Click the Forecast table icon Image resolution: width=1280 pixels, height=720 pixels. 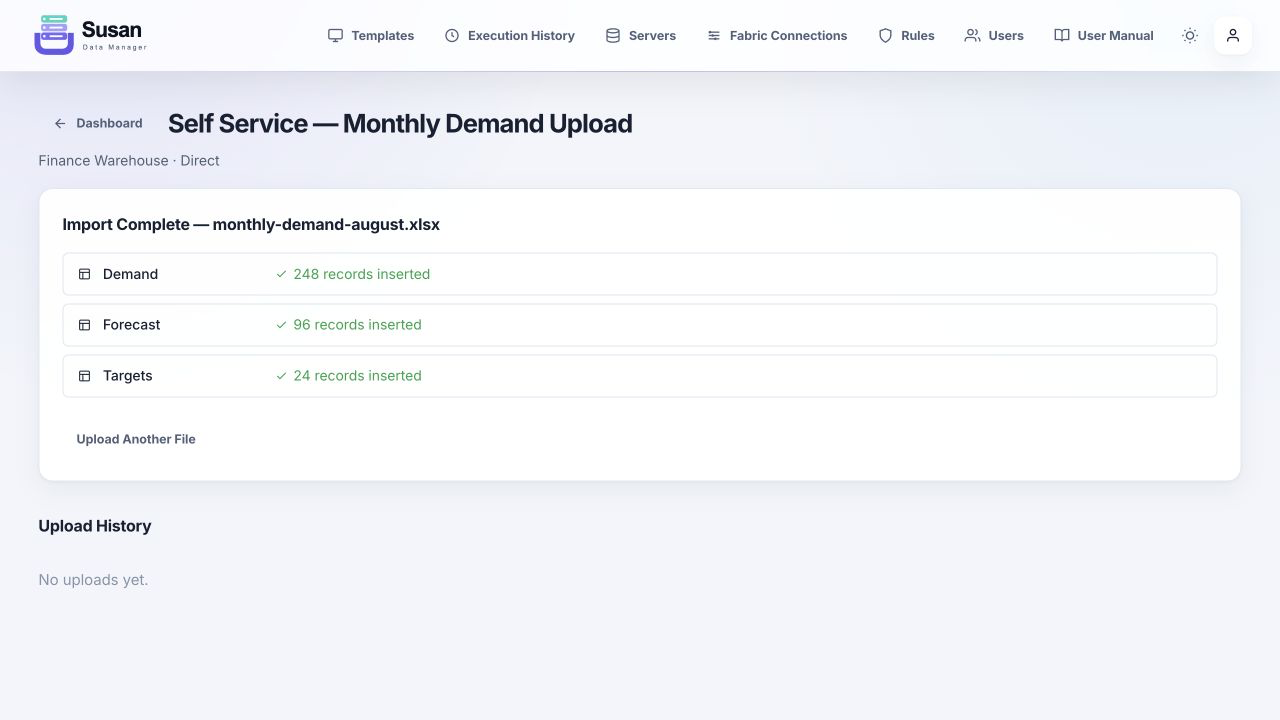(85, 325)
